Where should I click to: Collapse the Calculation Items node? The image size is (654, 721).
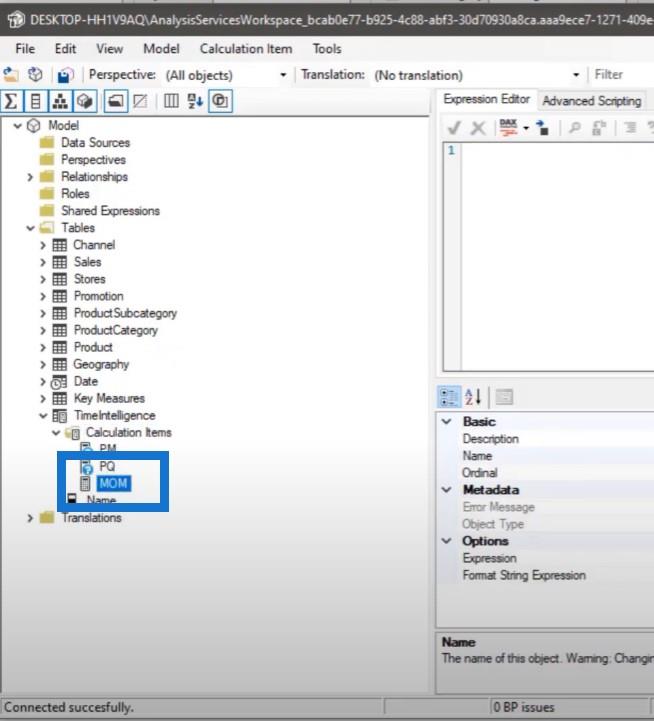(56, 433)
